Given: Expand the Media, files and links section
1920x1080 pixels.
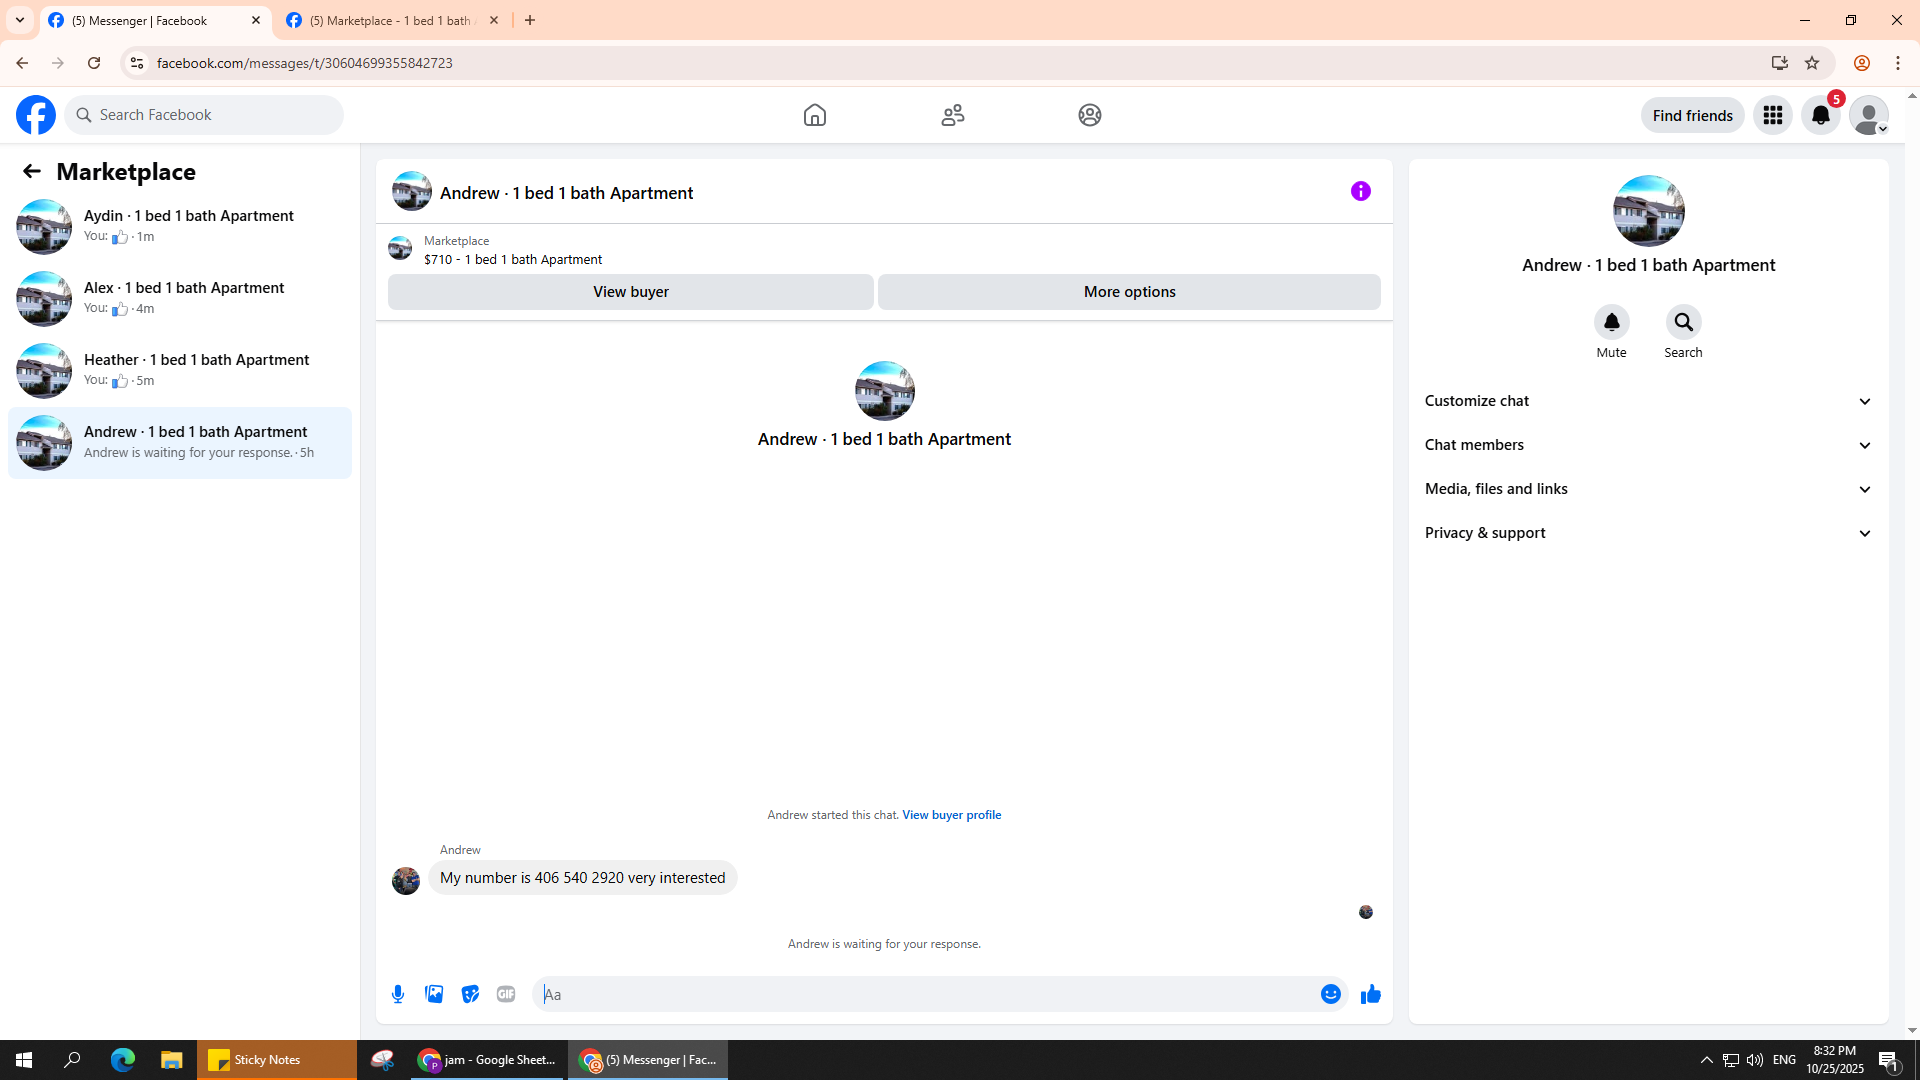Looking at the screenshot, I should 1648,489.
